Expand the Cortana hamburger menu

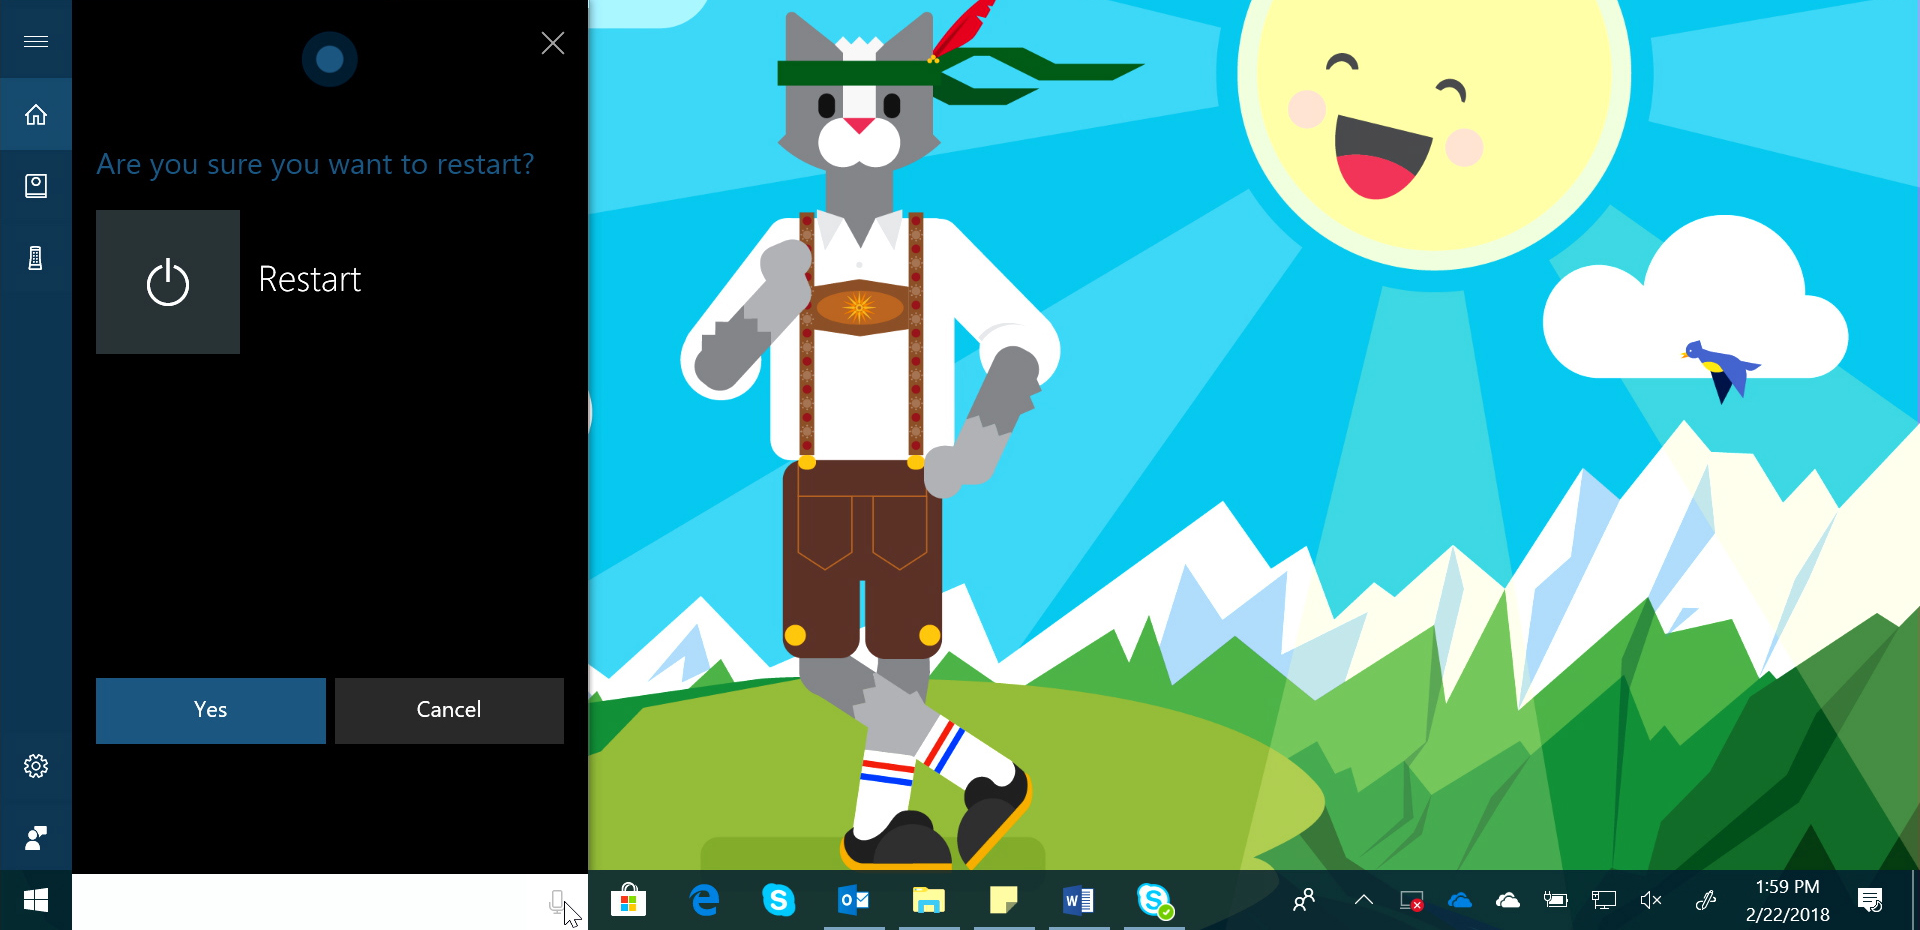(36, 41)
